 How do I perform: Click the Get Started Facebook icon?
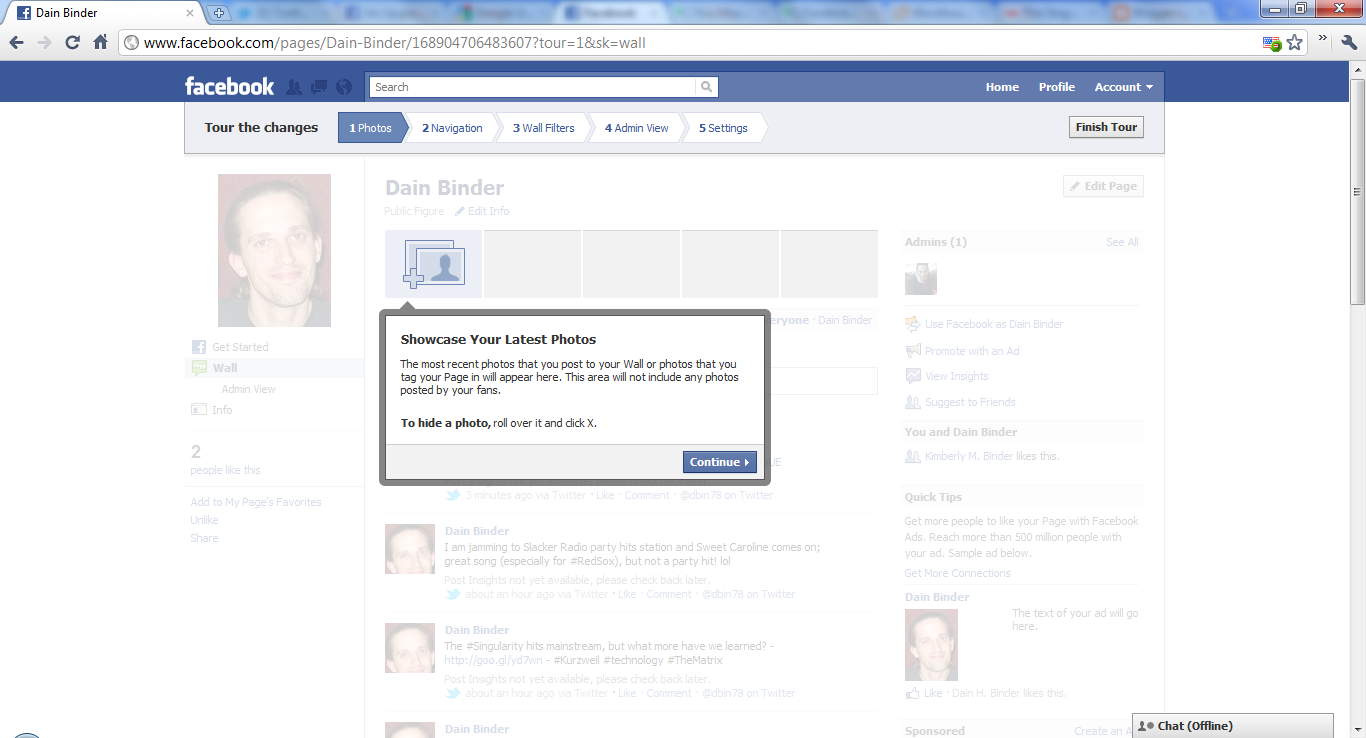pos(199,347)
